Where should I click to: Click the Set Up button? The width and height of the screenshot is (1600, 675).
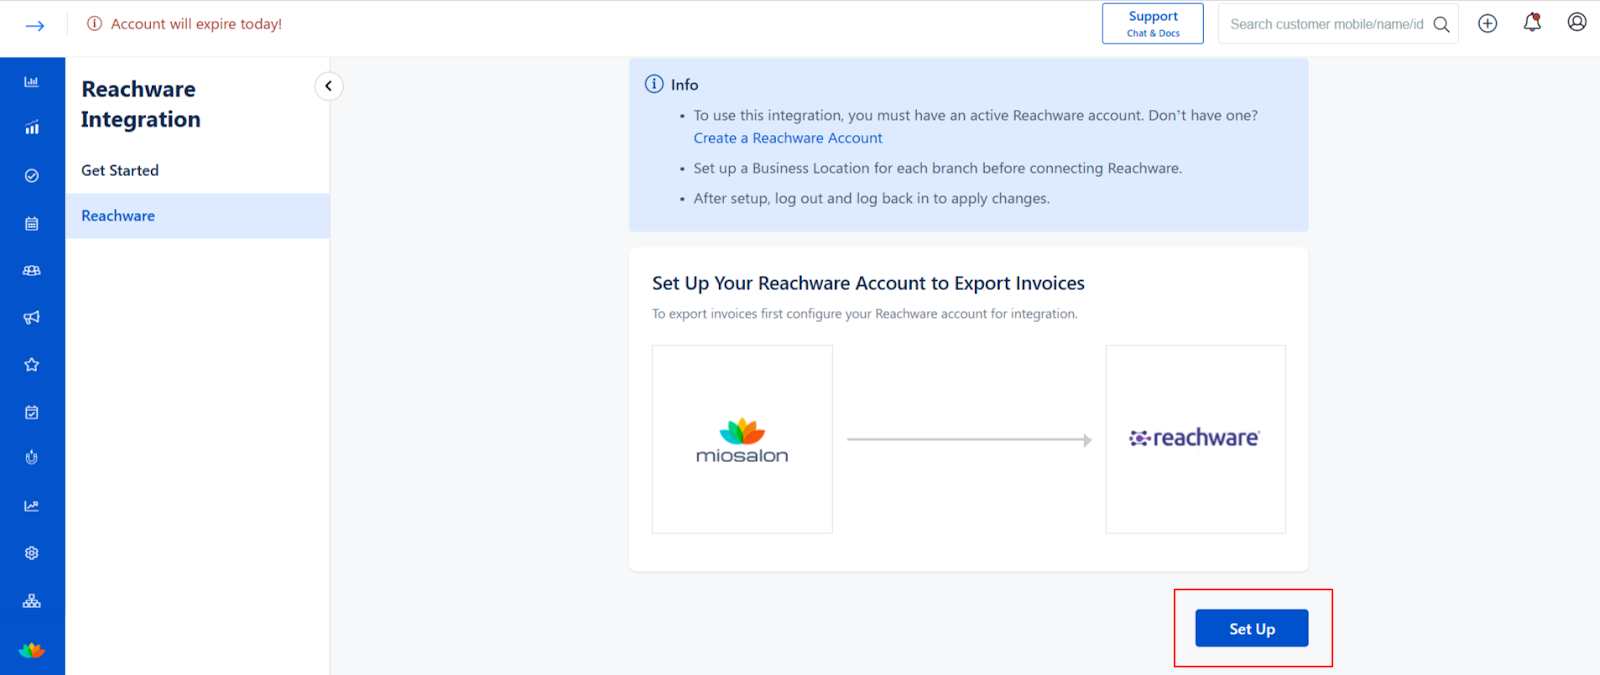coord(1252,628)
